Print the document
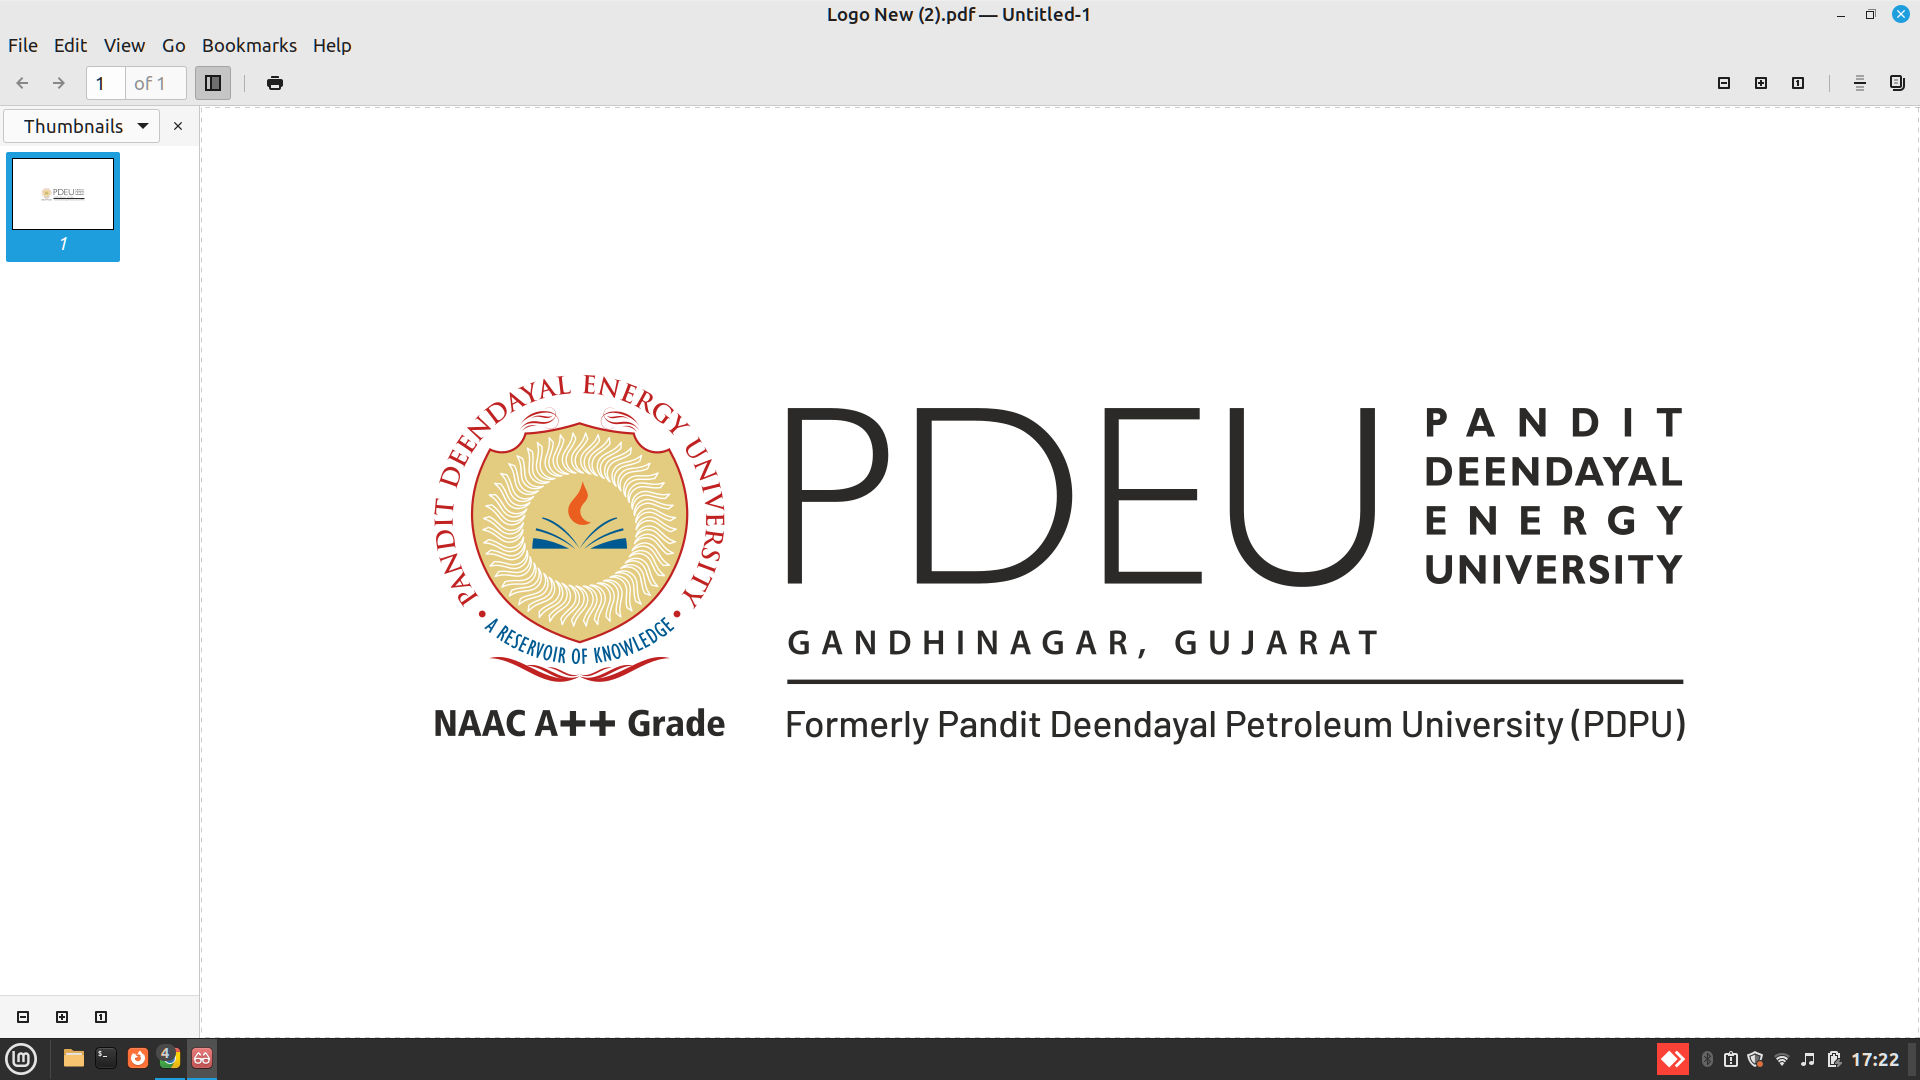 tap(275, 83)
